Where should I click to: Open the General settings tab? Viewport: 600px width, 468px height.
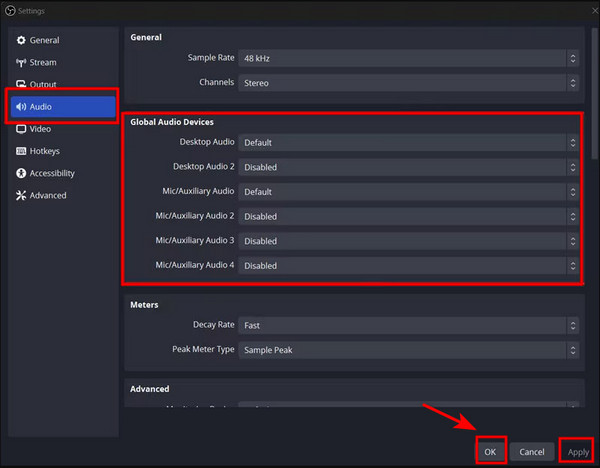point(63,40)
